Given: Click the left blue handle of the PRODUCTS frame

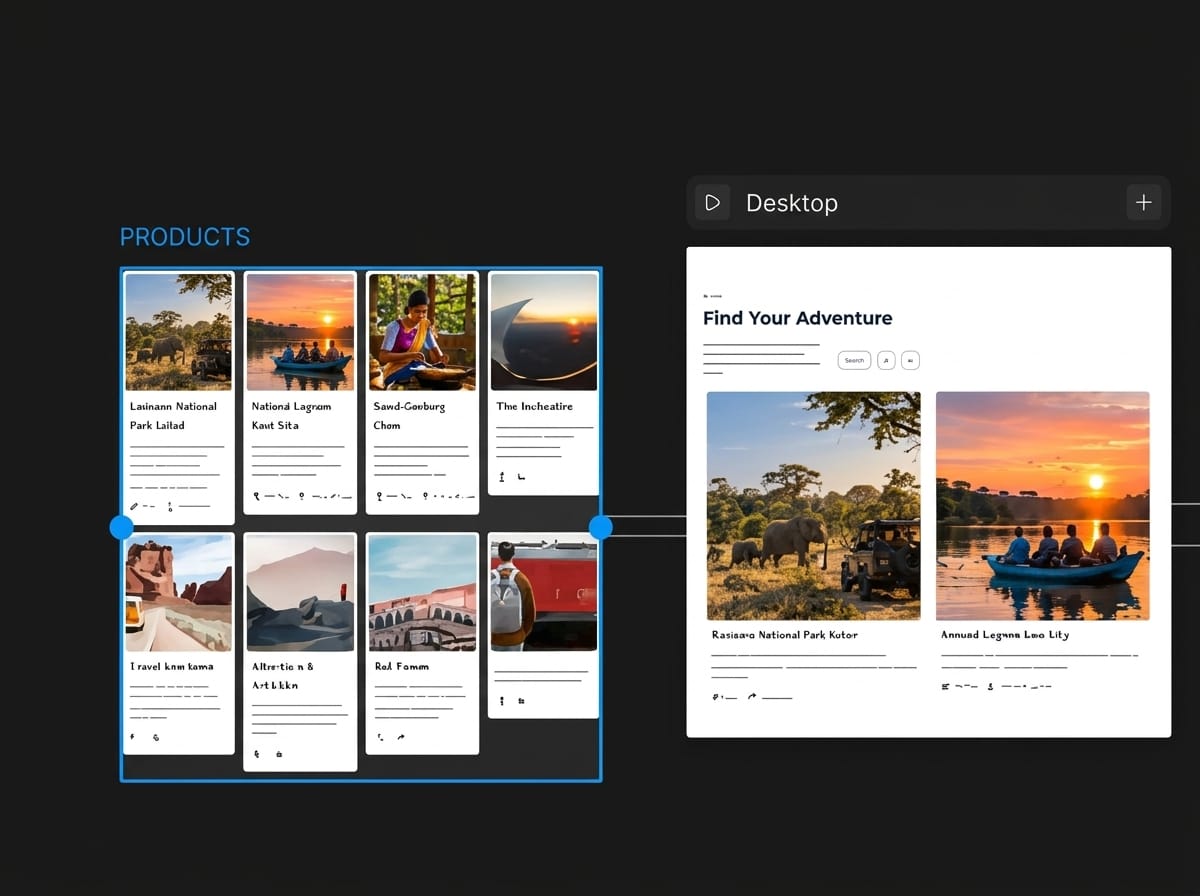Looking at the screenshot, I should (x=121, y=527).
